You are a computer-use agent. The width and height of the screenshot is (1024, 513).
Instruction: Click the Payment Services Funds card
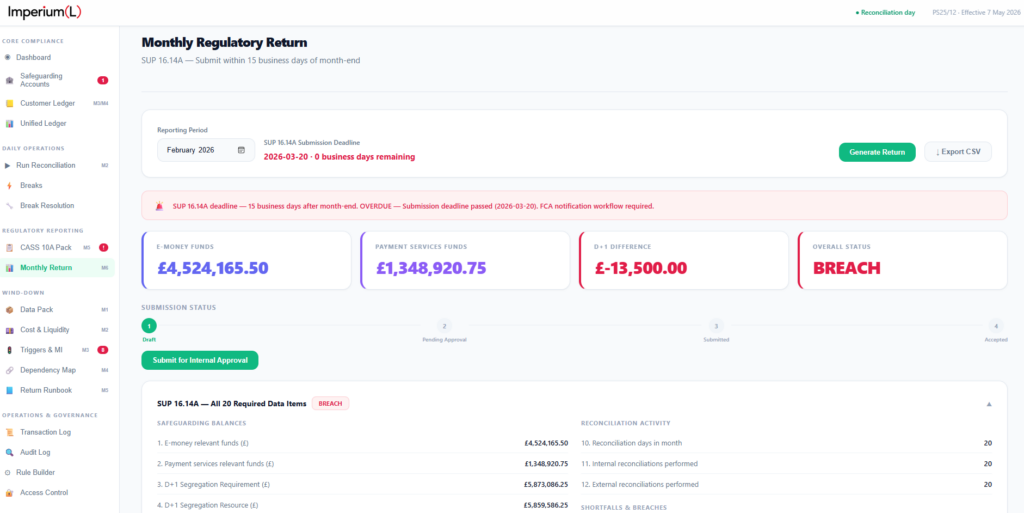coord(465,260)
